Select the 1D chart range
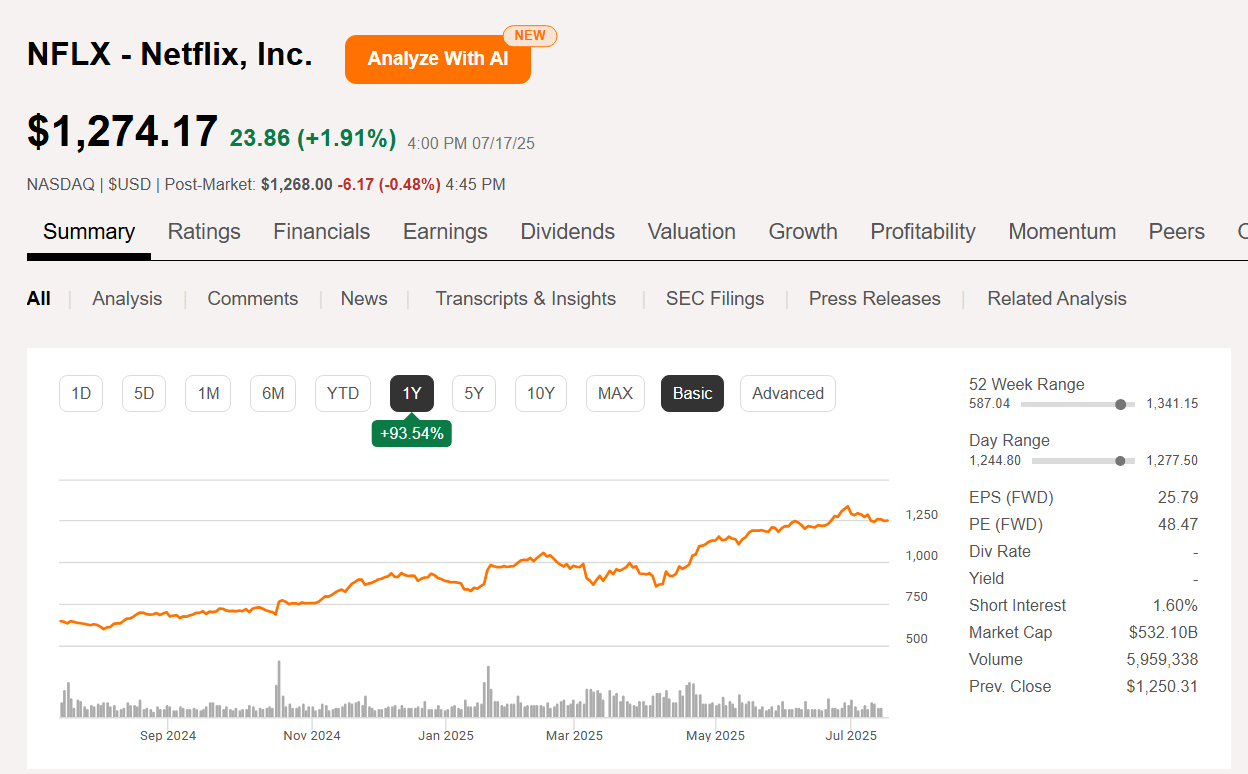Screen dimensions: 1248x774 [x=81, y=393]
